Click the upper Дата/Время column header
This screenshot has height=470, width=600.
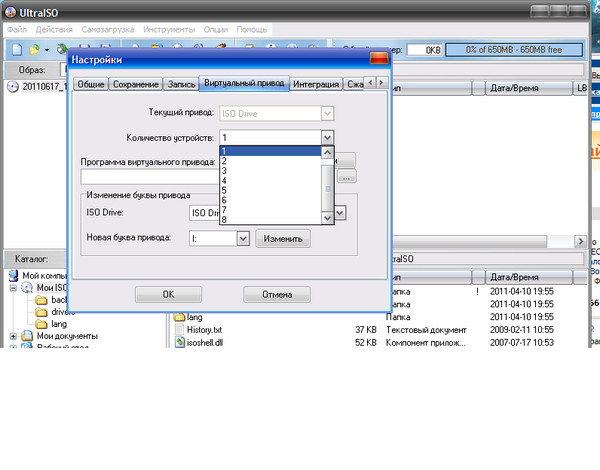528,88
